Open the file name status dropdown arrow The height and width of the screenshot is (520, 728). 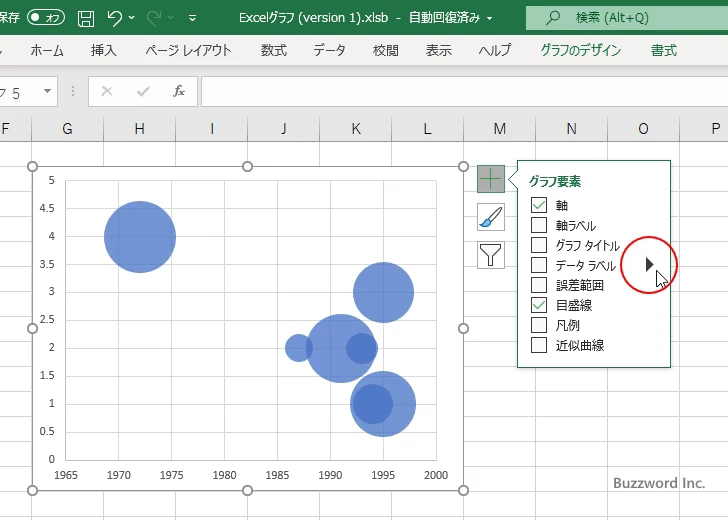pos(489,19)
